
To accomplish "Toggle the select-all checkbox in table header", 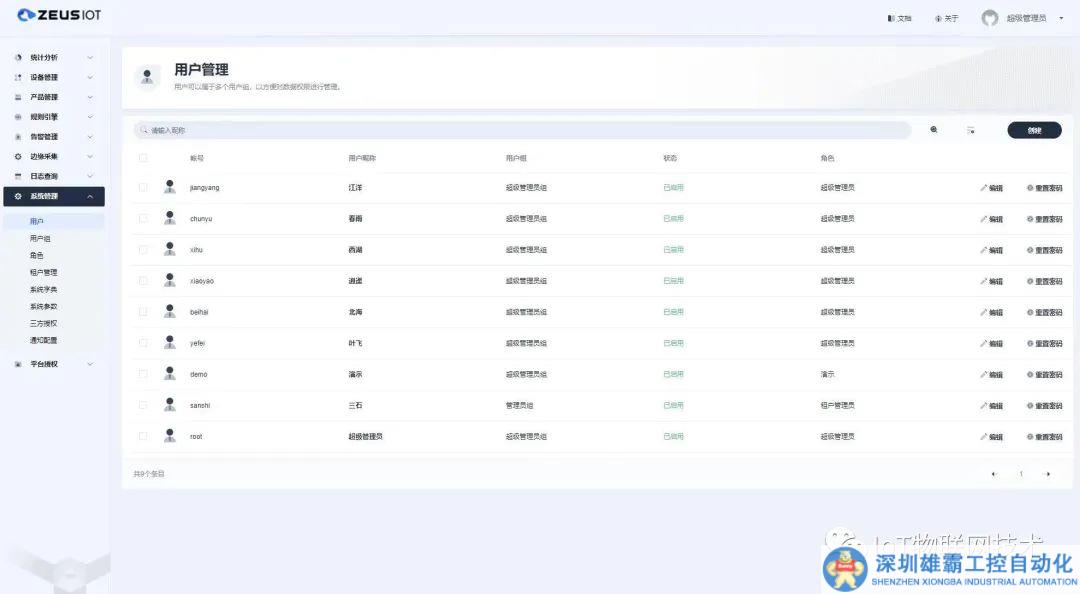I will pos(143,158).
